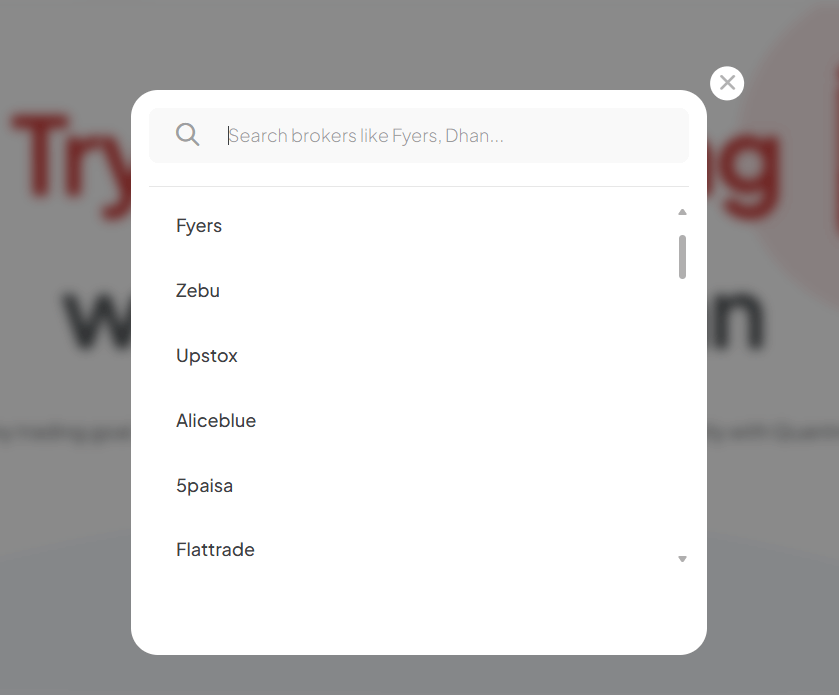
Task: Click scrollbar track below the thumb
Action: (682, 420)
